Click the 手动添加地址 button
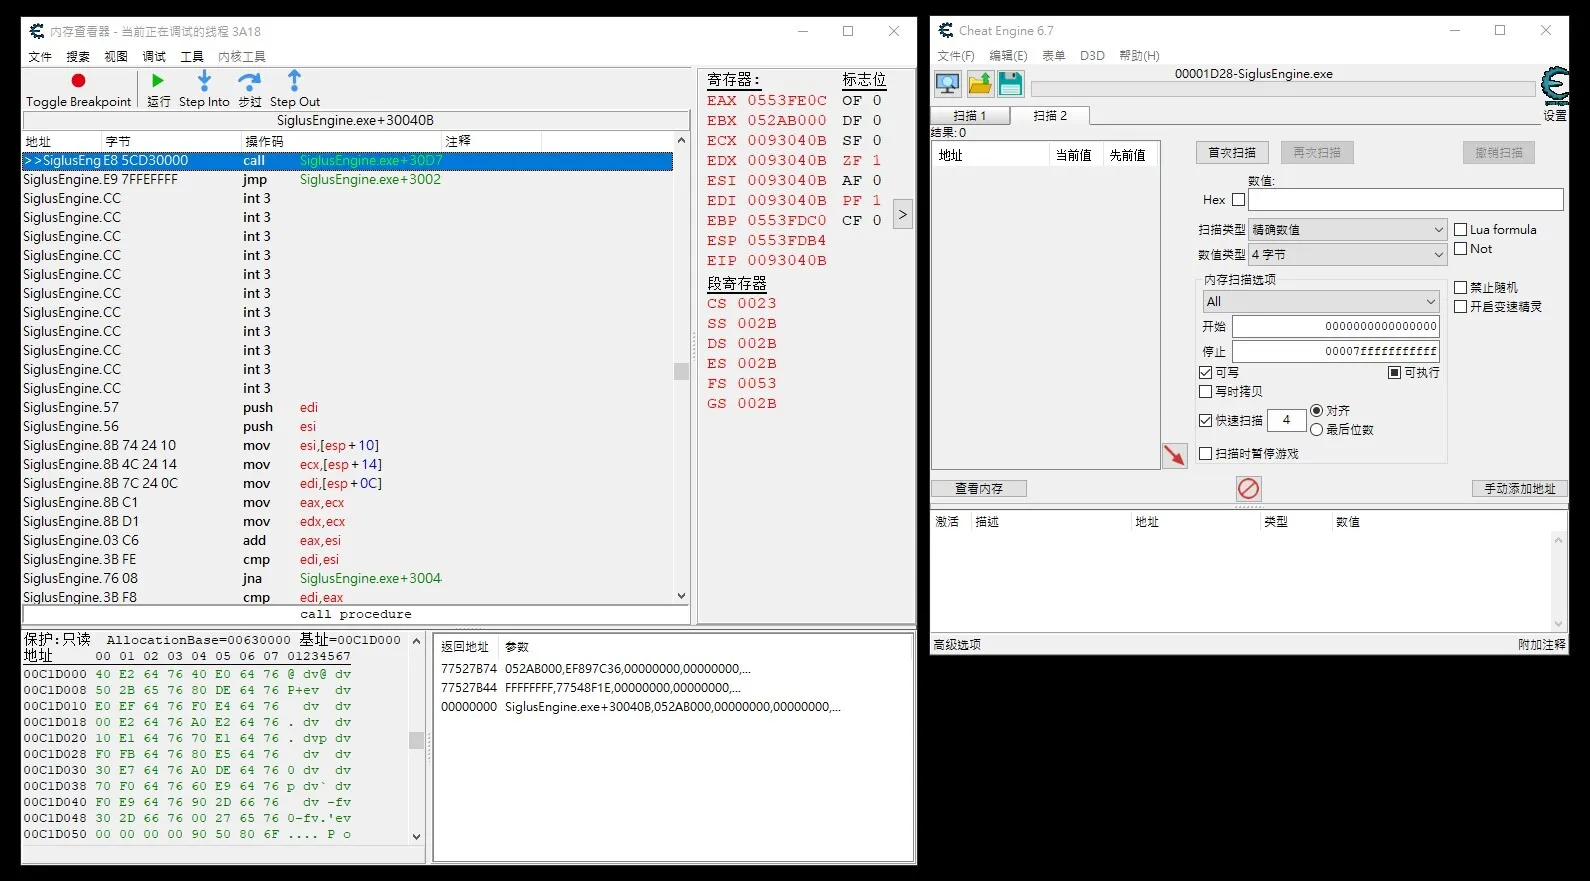This screenshot has height=881, width=1590. [x=1518, y=489]
